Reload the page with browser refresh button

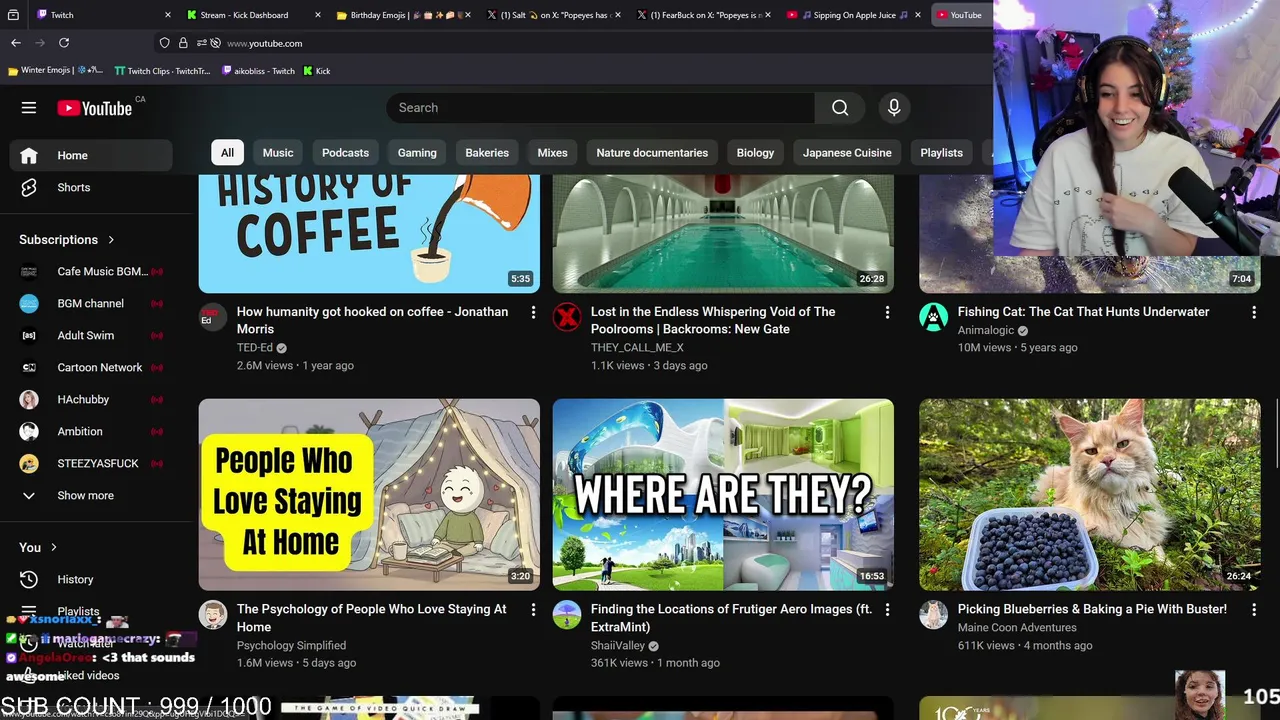[x=64, y=43]
